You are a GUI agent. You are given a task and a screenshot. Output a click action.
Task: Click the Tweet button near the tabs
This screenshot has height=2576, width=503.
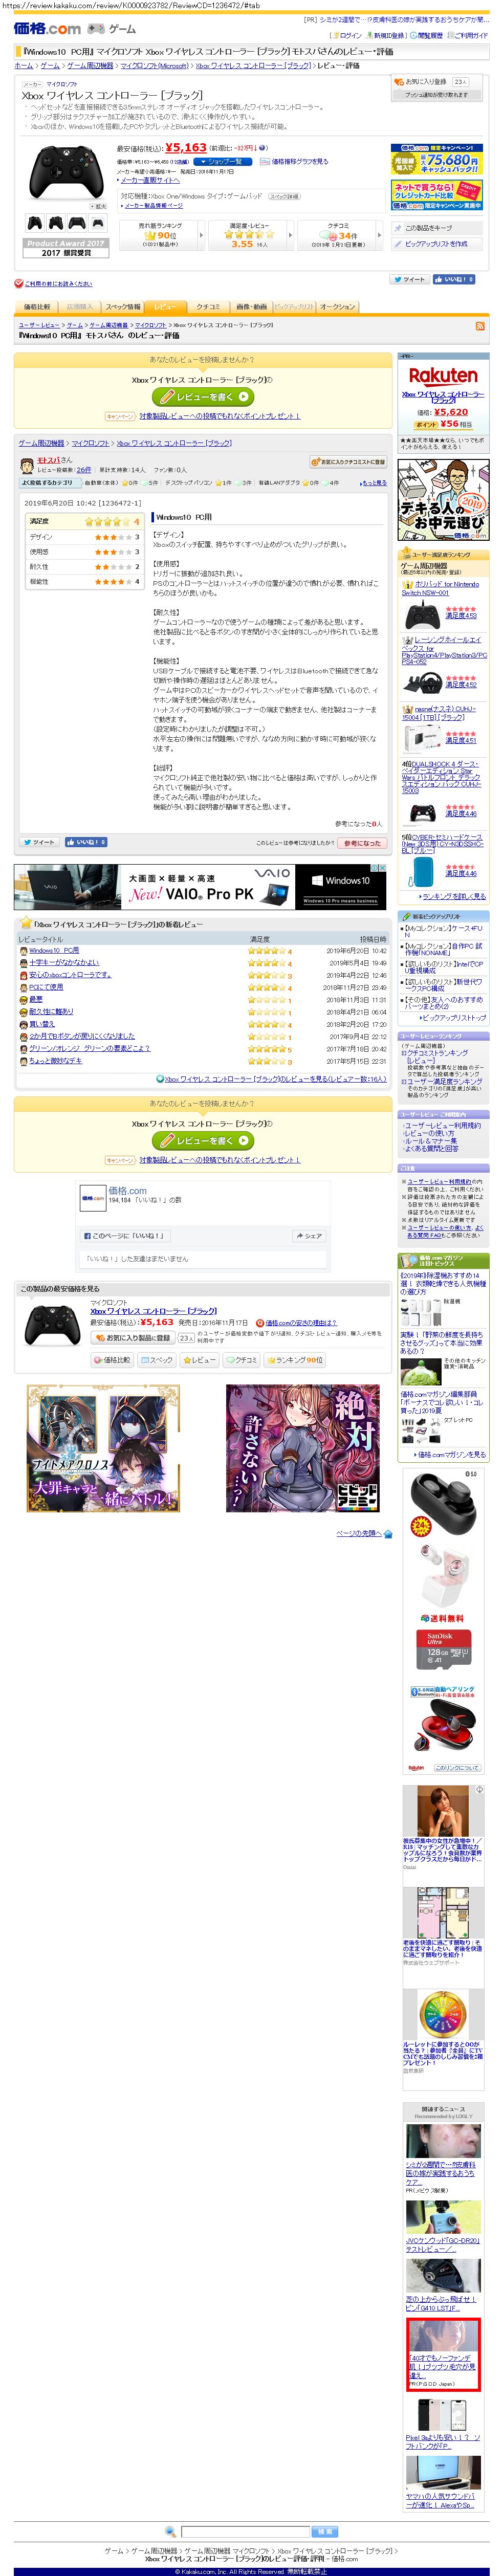pyautogui.click(x=409, y=280)
